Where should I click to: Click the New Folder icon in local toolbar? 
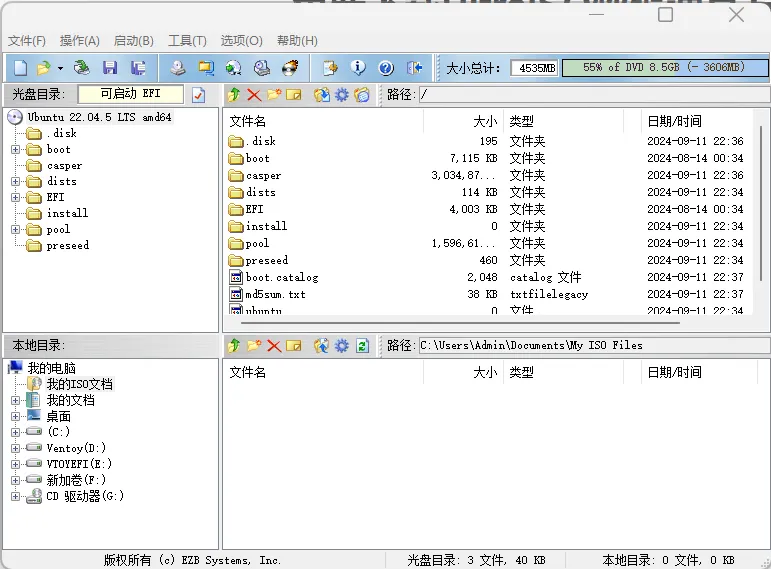coord(254,346)
